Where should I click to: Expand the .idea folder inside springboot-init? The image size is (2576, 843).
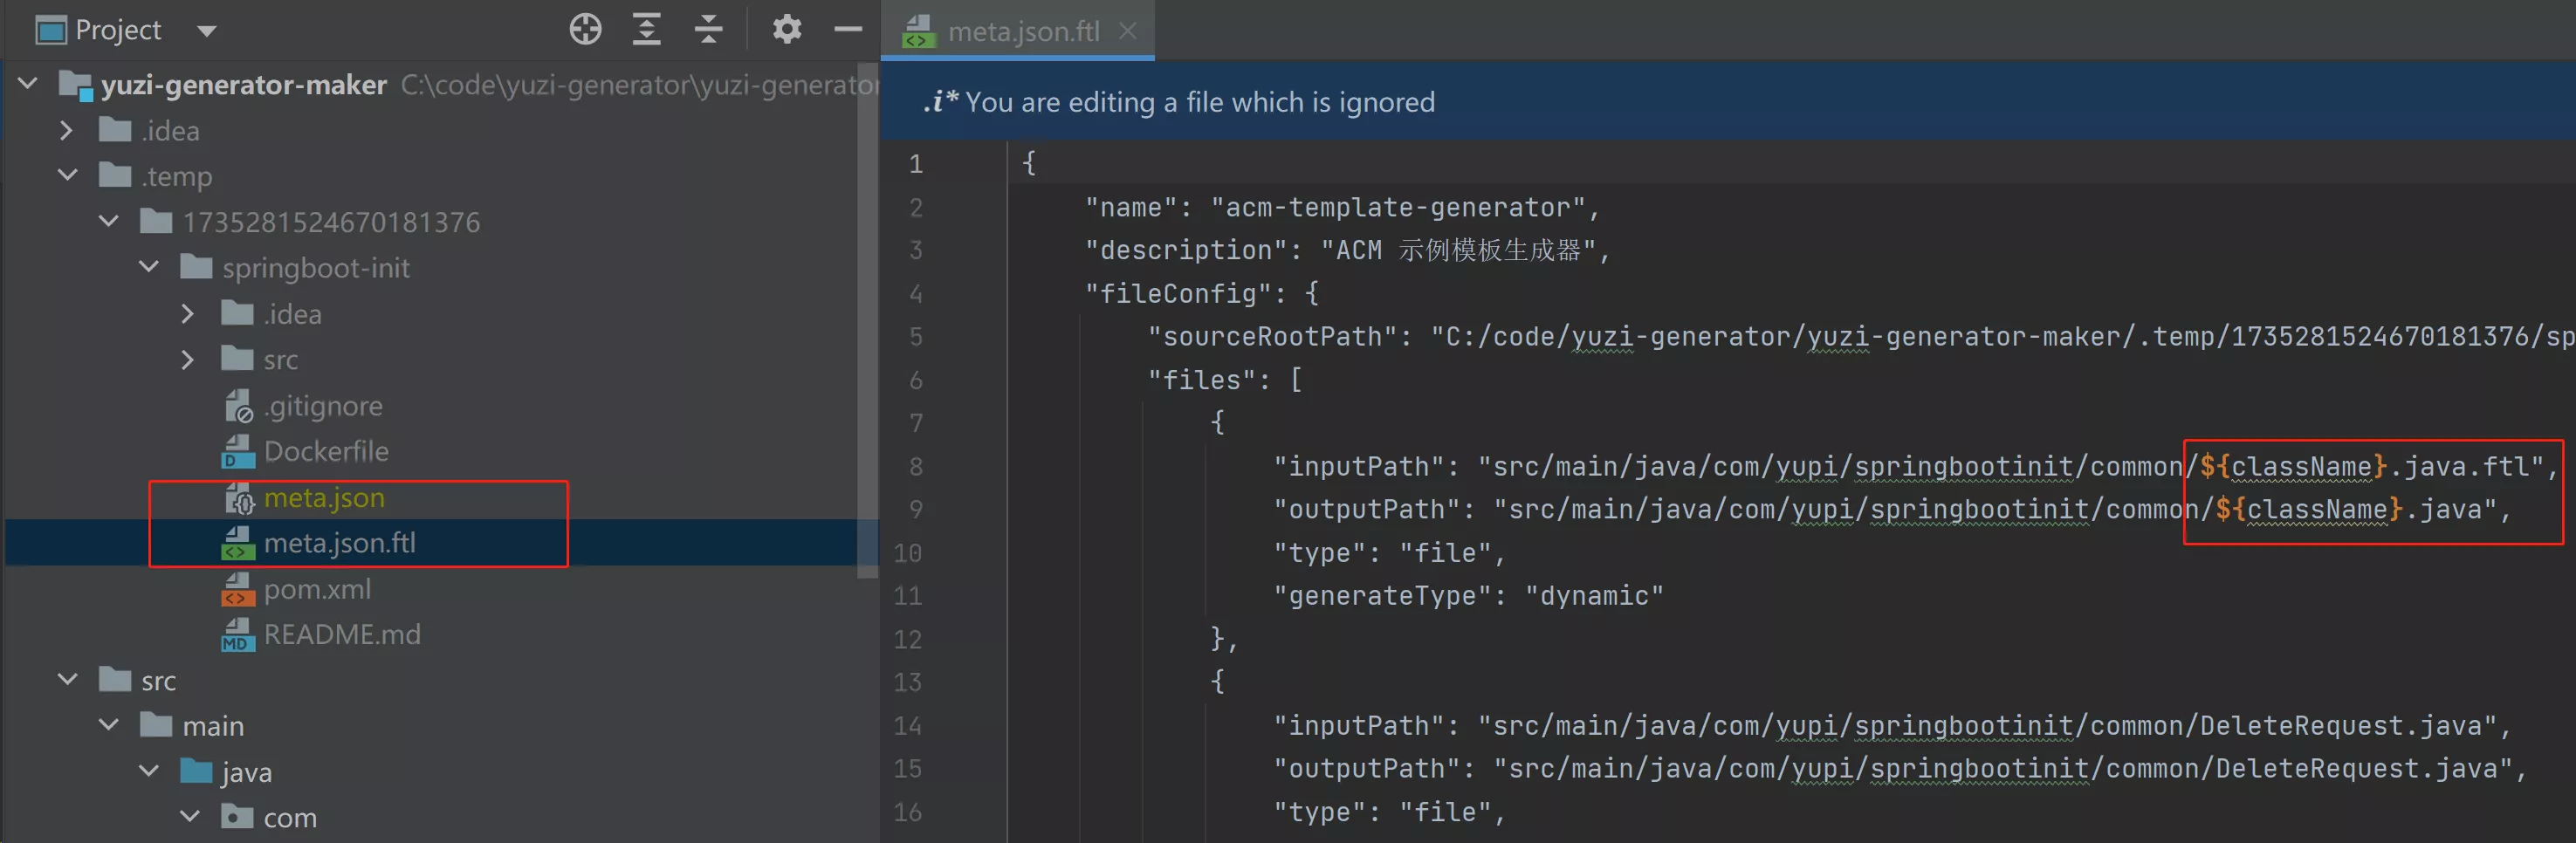coord(188,314)
